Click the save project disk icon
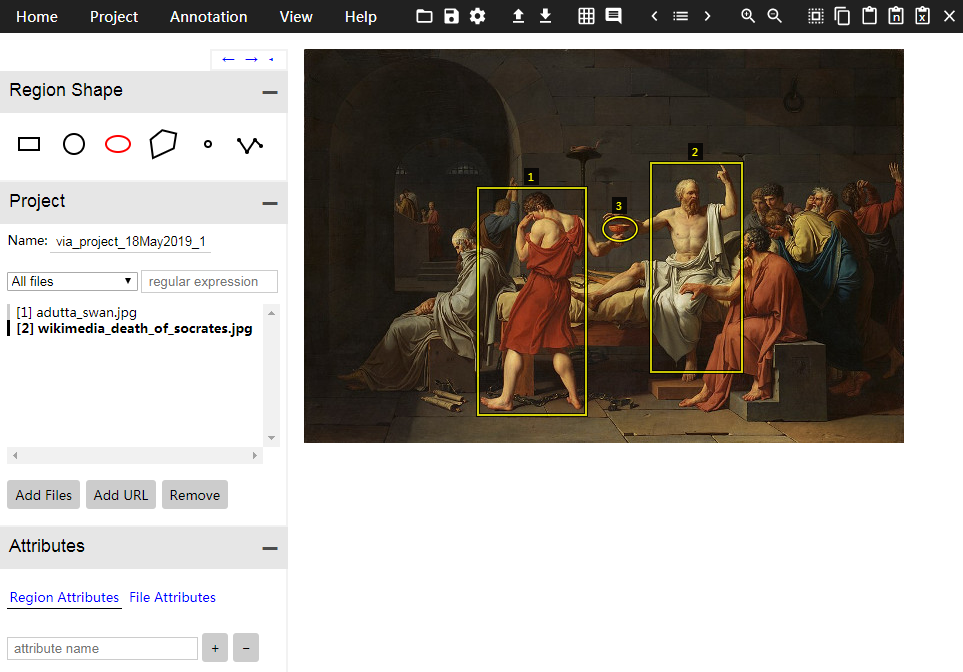Screen dimensions: 963x672 (451, 16)
